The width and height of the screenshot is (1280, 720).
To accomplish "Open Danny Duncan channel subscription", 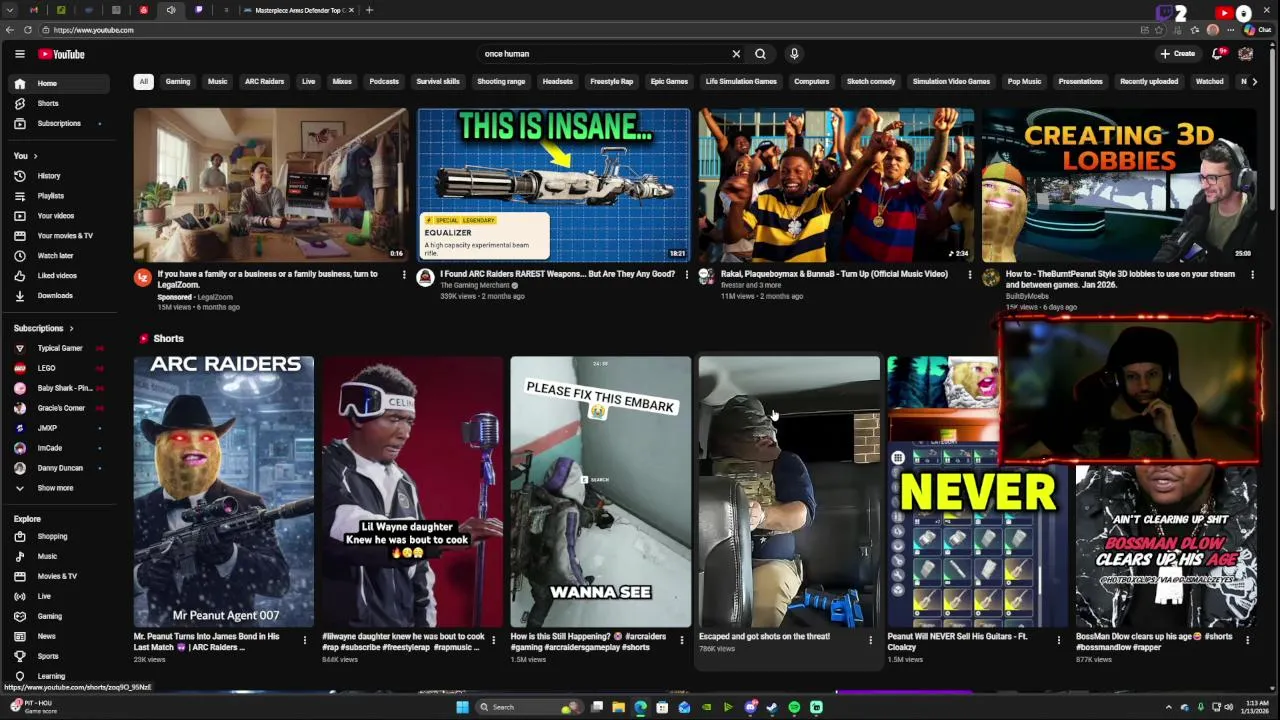I will [60, 468].
